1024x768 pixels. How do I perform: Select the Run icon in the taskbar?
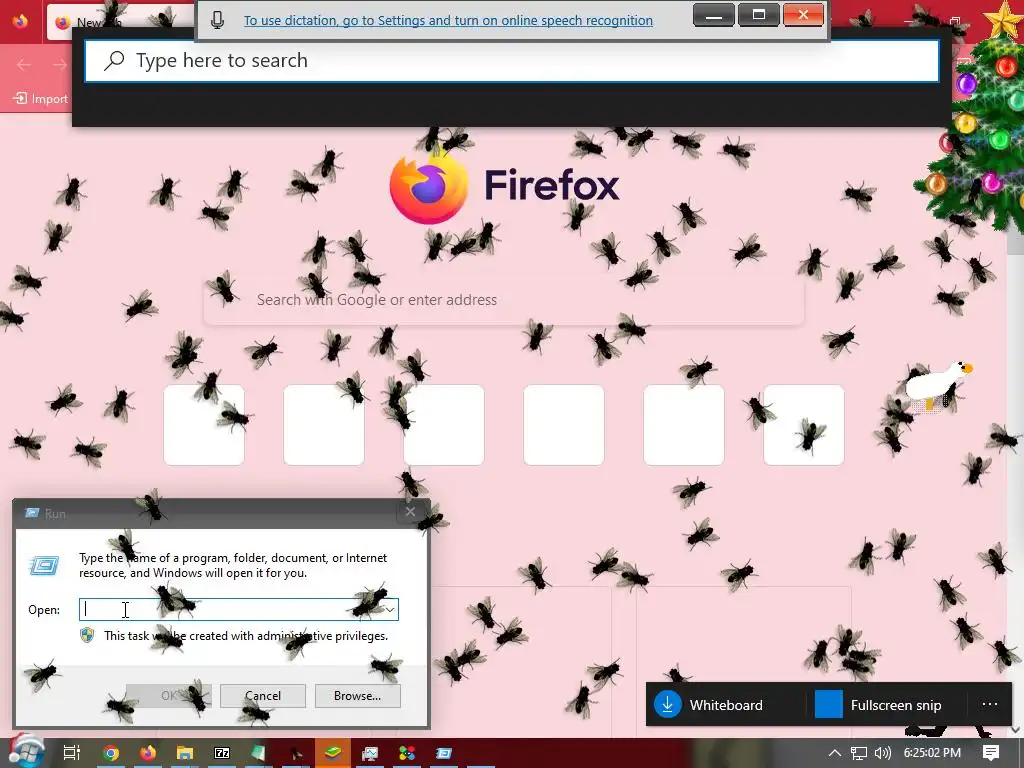(444, 753)
